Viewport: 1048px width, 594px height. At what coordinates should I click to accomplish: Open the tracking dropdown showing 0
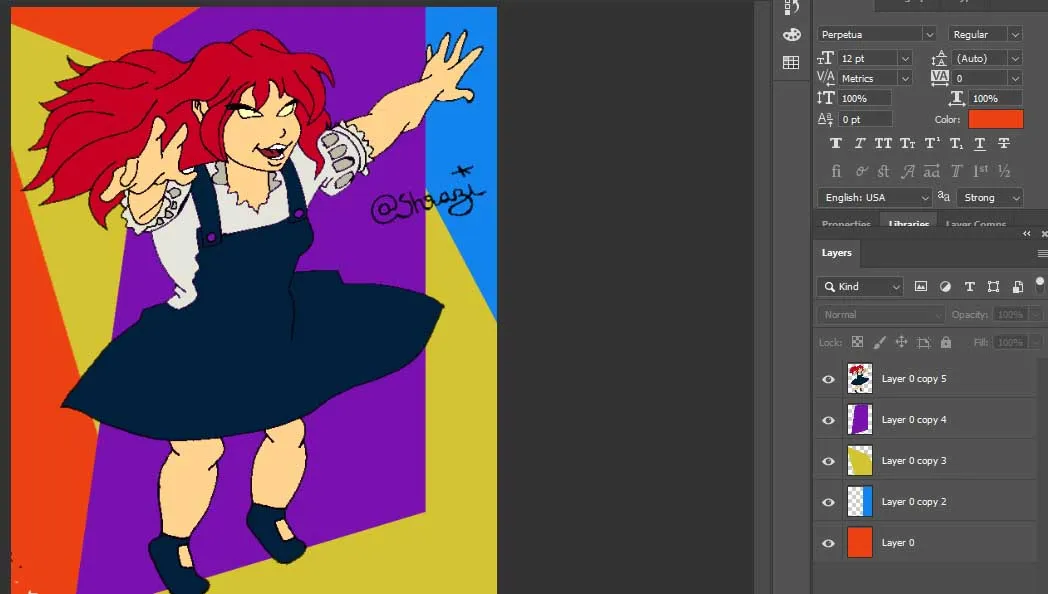1015,79
